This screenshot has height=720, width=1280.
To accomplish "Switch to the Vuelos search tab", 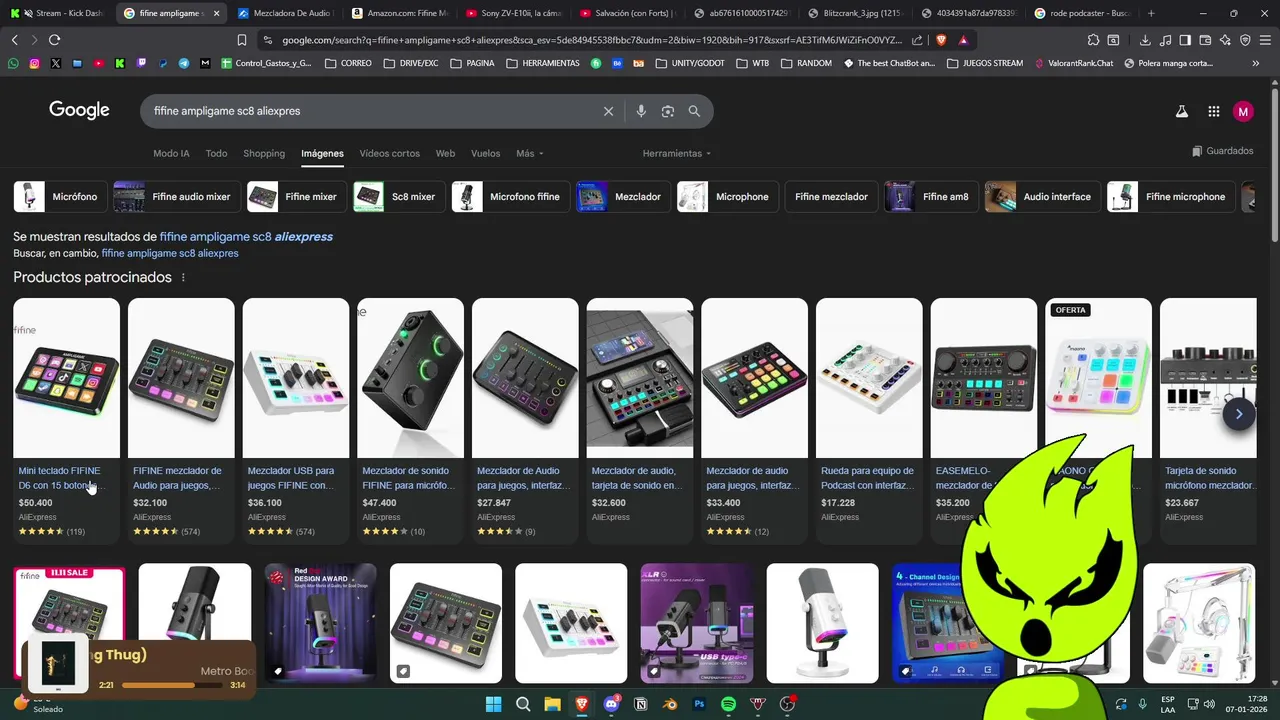I will 485,154.
